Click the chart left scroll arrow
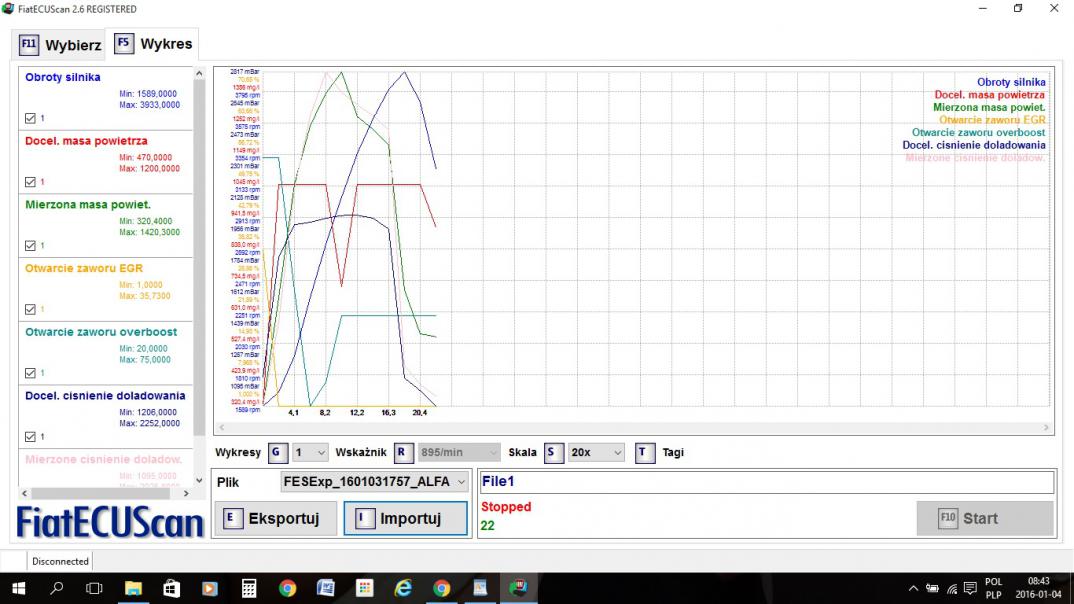The width and height of the screenshot is (1074, 604). point(221,427)
